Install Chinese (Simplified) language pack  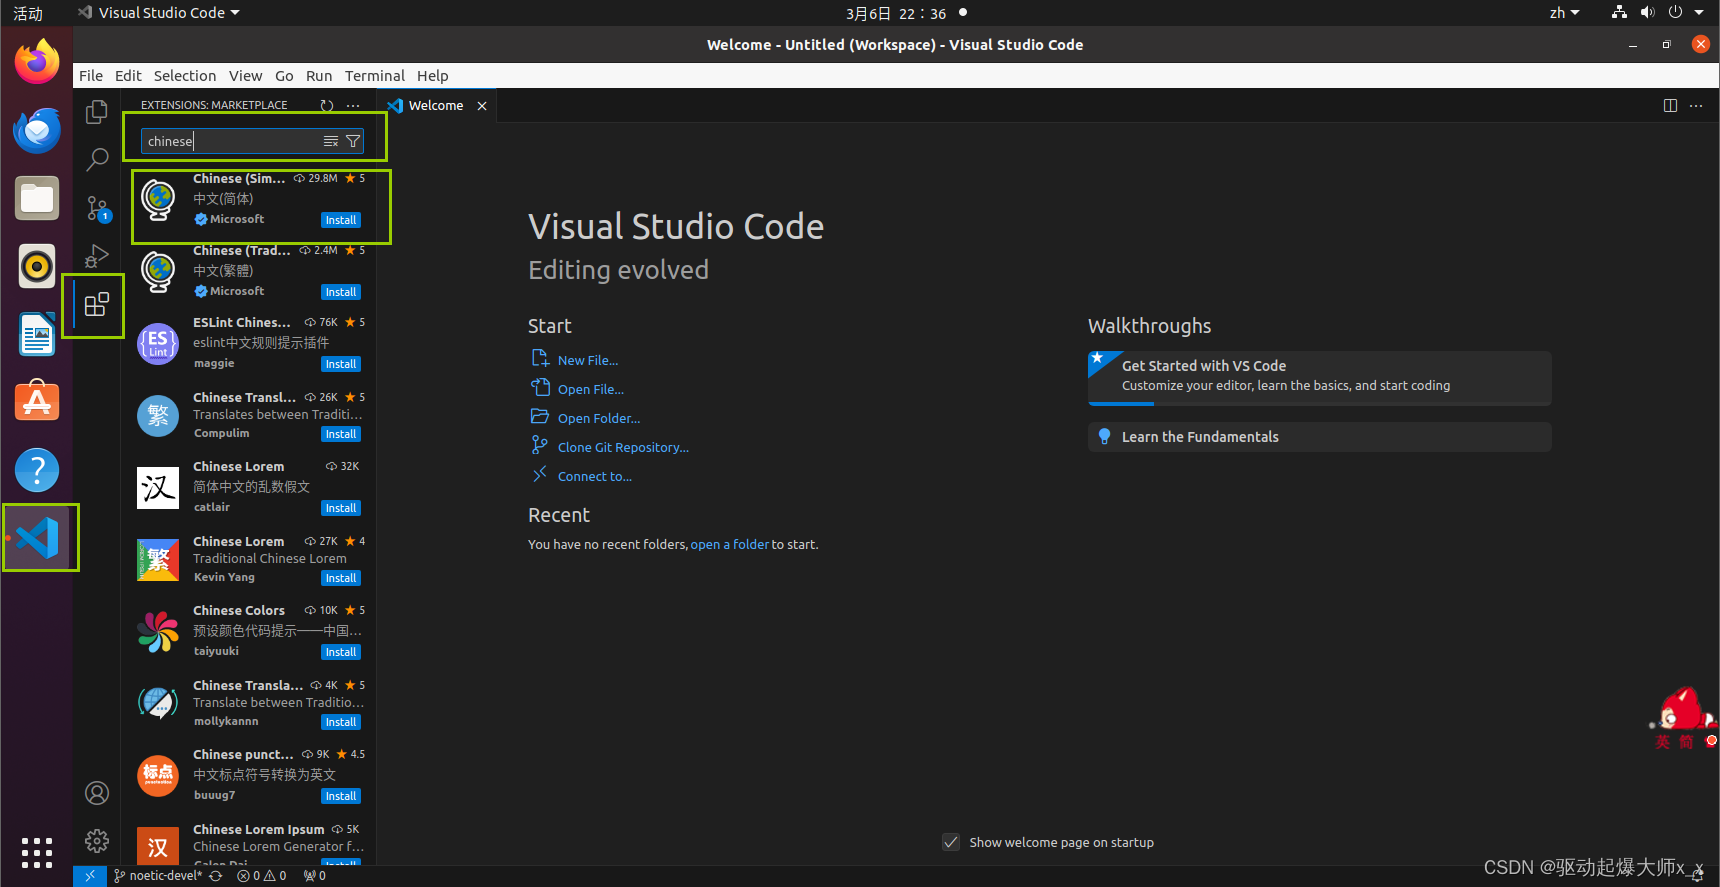click(x=341, y=220)
